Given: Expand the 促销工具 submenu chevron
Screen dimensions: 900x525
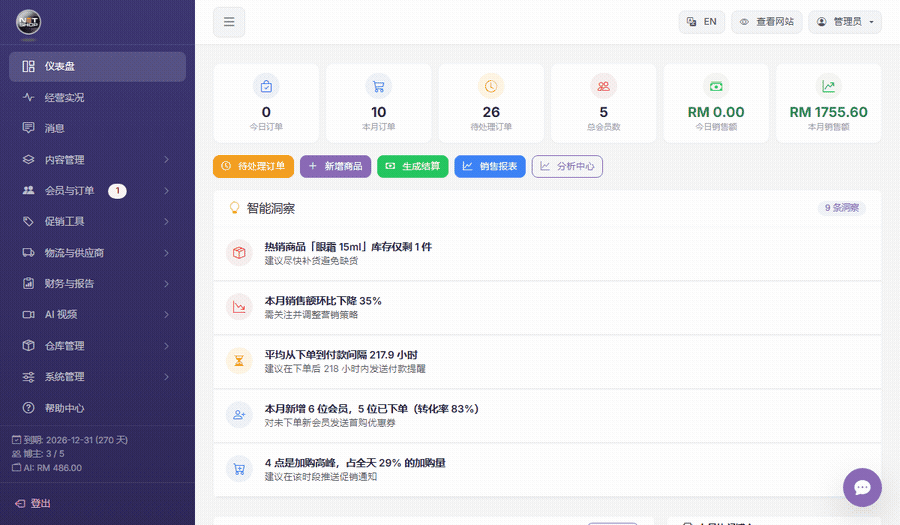Looking at the screenshot, I should (166, 221).
